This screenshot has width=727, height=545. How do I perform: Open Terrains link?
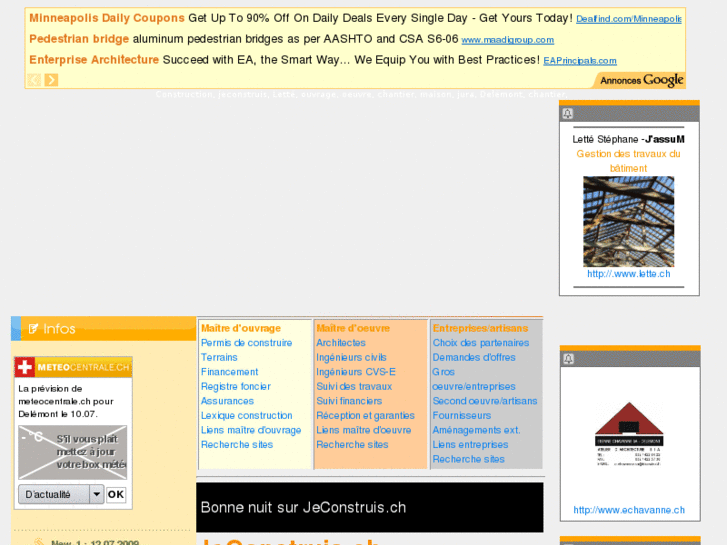(x=219, y=357)
